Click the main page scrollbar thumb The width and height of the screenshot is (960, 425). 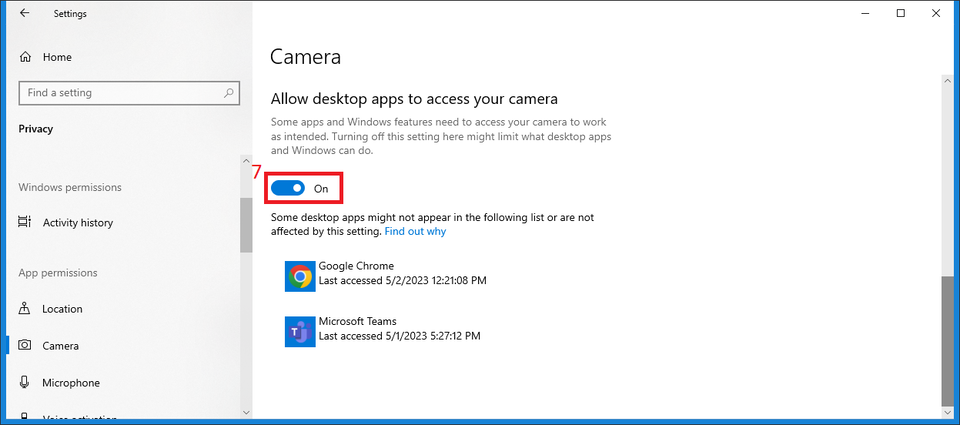[946, 340]
